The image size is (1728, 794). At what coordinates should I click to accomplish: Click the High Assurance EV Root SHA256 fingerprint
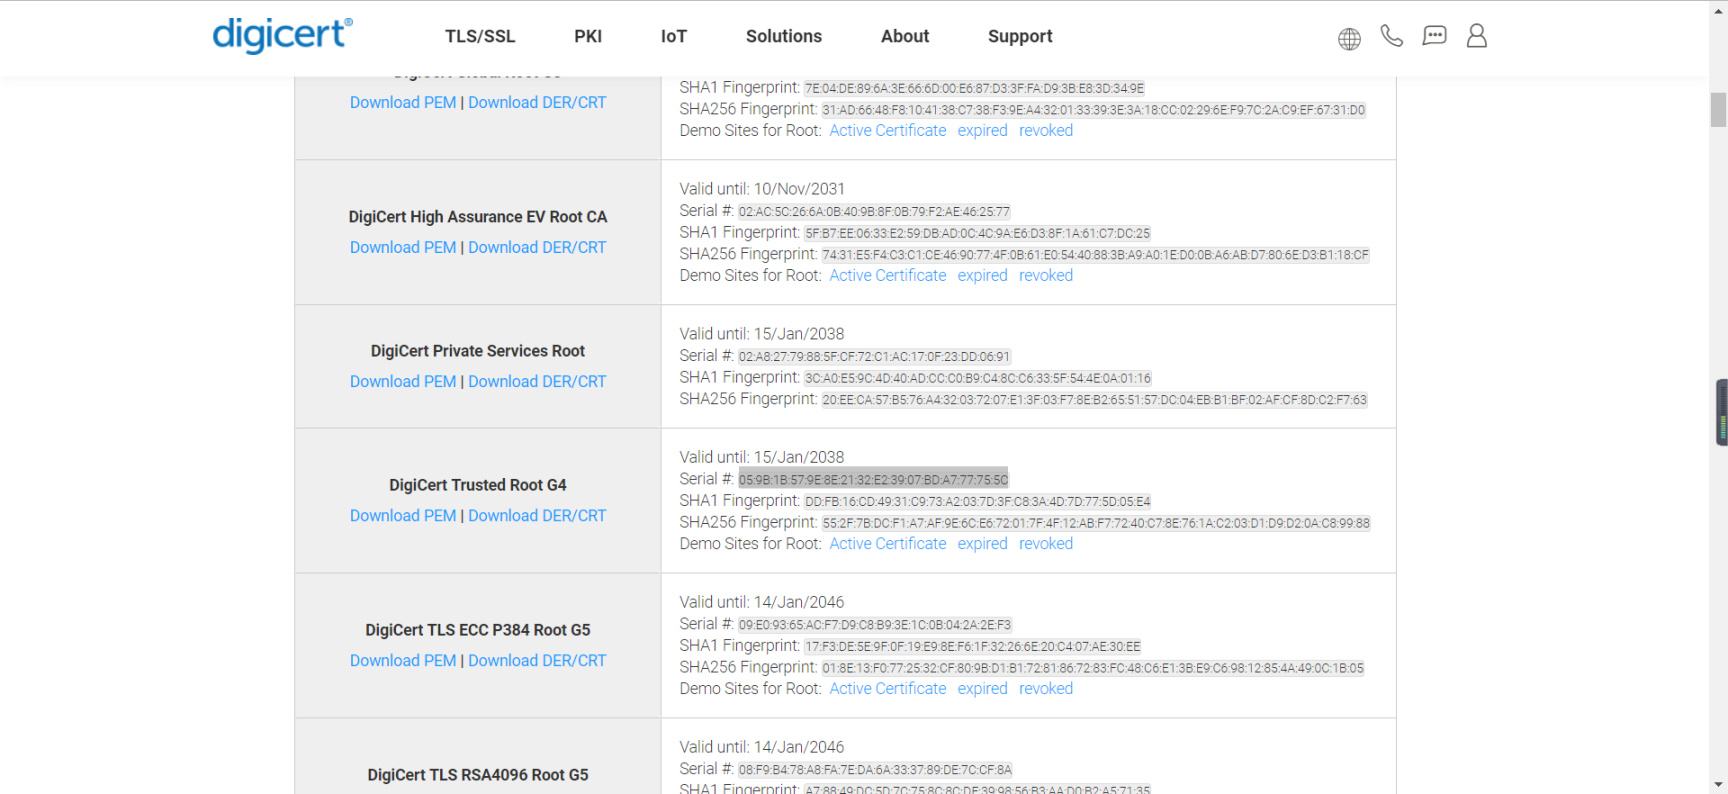pos(1096,255)
